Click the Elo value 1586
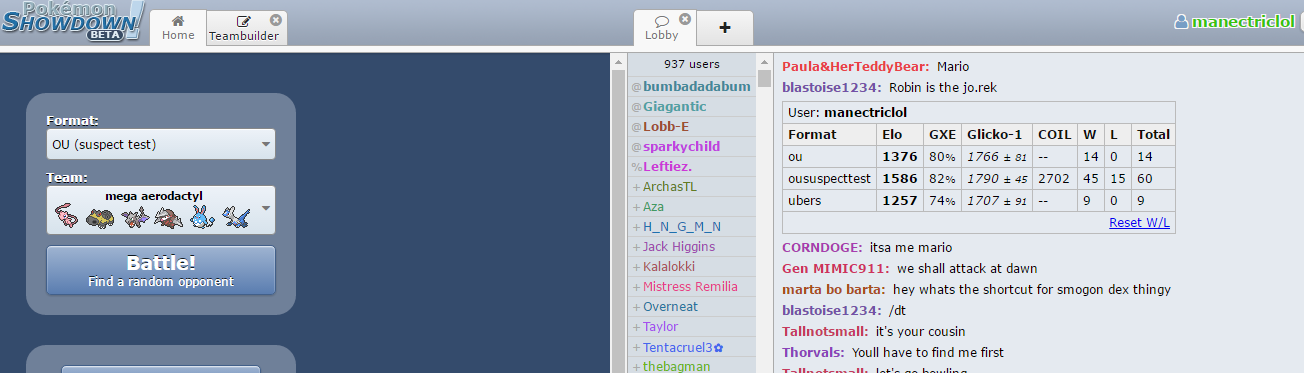The width and height of the screenshot is (1304, 373). 899,178
